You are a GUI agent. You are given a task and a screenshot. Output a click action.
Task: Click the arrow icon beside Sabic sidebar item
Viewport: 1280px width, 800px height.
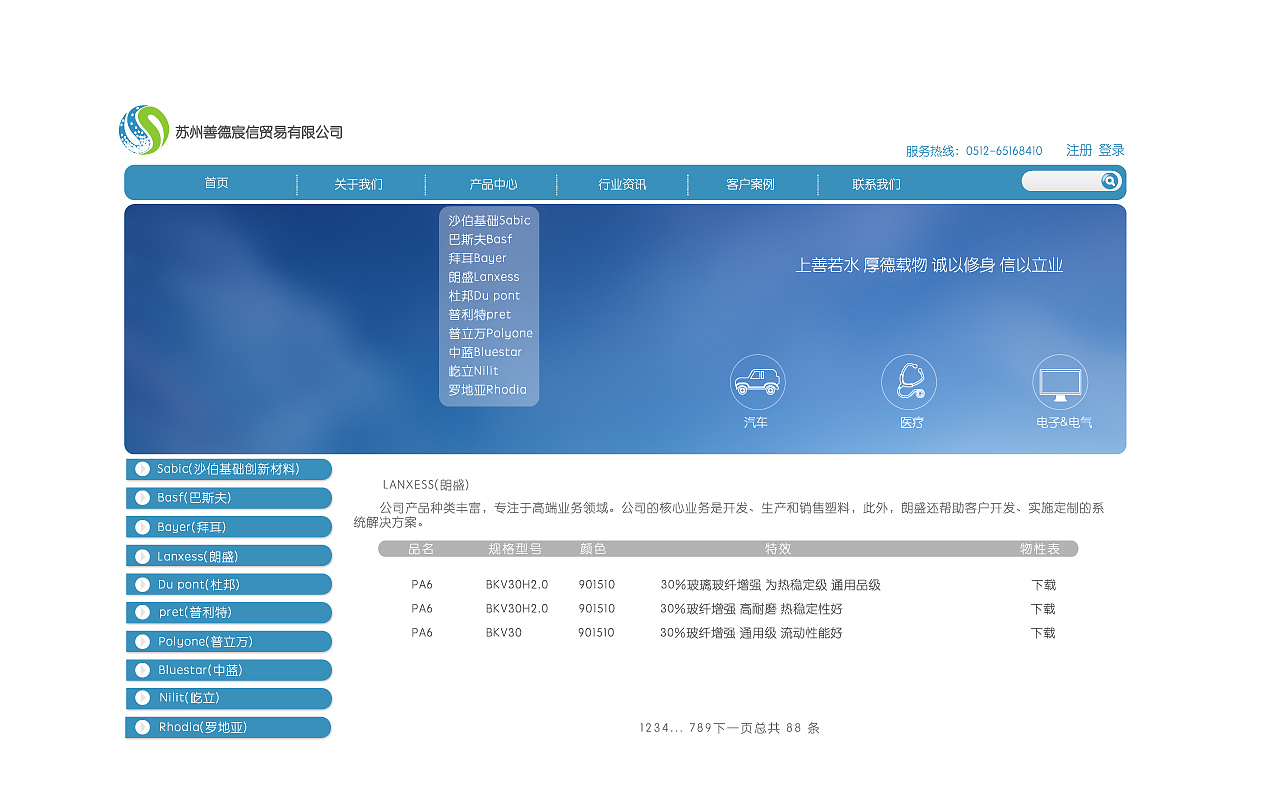coord(142,469)
